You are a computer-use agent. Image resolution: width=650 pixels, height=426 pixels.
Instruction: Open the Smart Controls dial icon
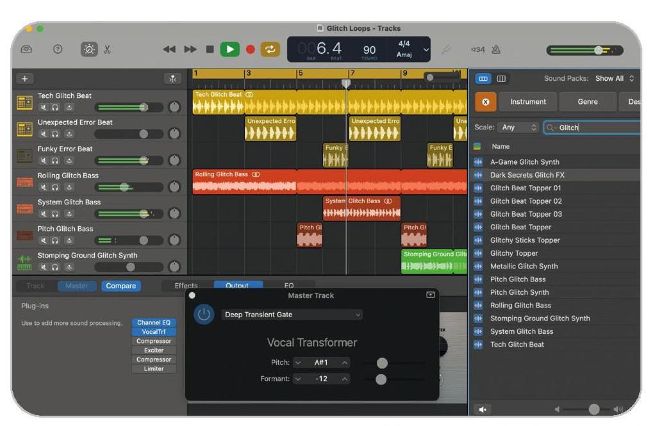pos(87,49)
